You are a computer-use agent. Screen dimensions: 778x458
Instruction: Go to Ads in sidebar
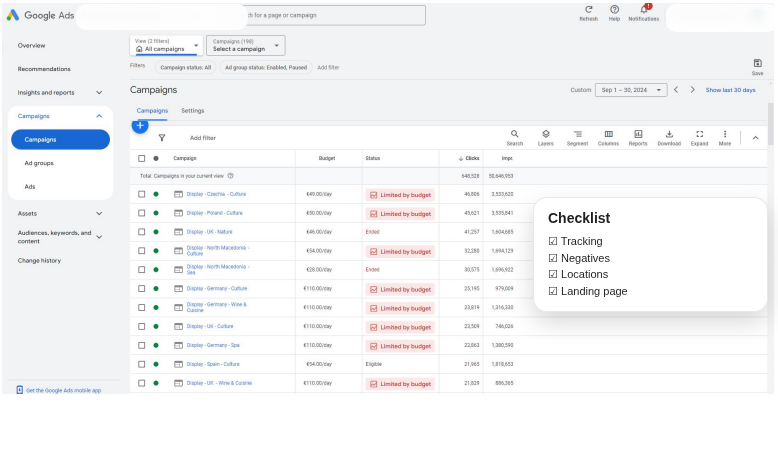[x=30, y=187]
